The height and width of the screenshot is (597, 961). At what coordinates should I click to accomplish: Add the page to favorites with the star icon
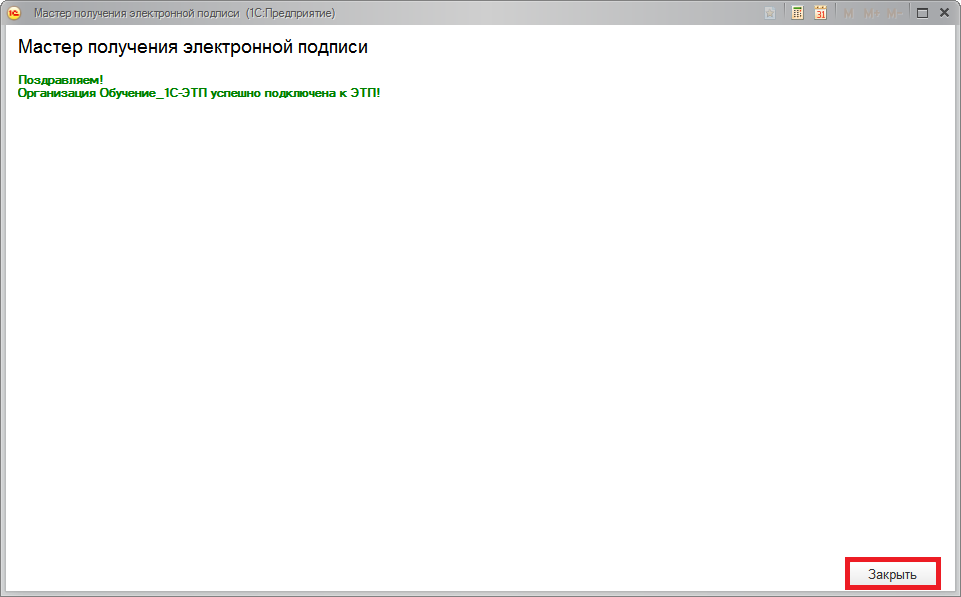coord(770,13)
